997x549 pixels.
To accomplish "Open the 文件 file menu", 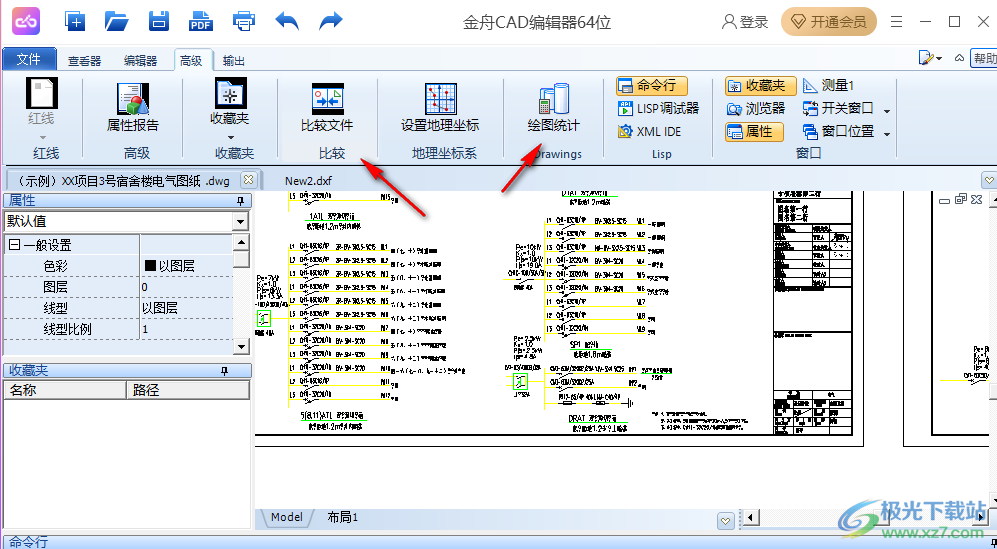I will [29, 59].
